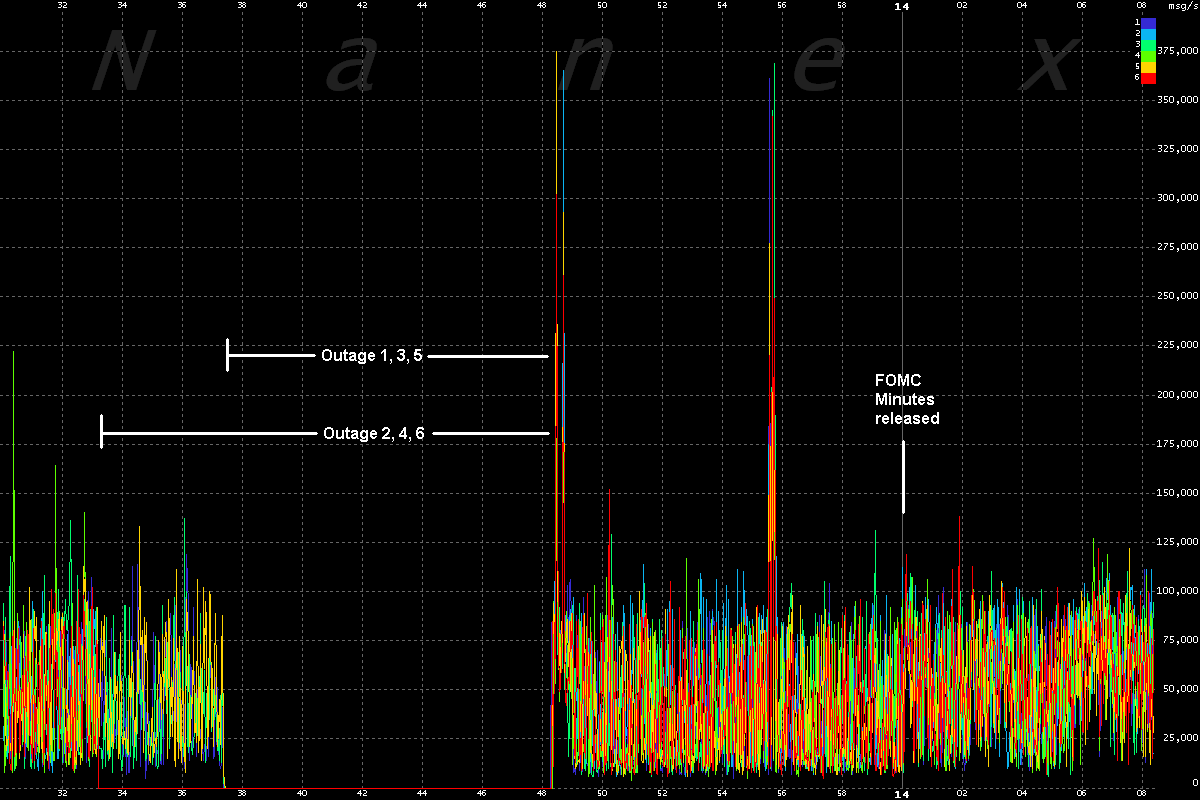Click the 225,000 y-axis value
Screen dimensions: 1200x800
tap(1178, 345)
